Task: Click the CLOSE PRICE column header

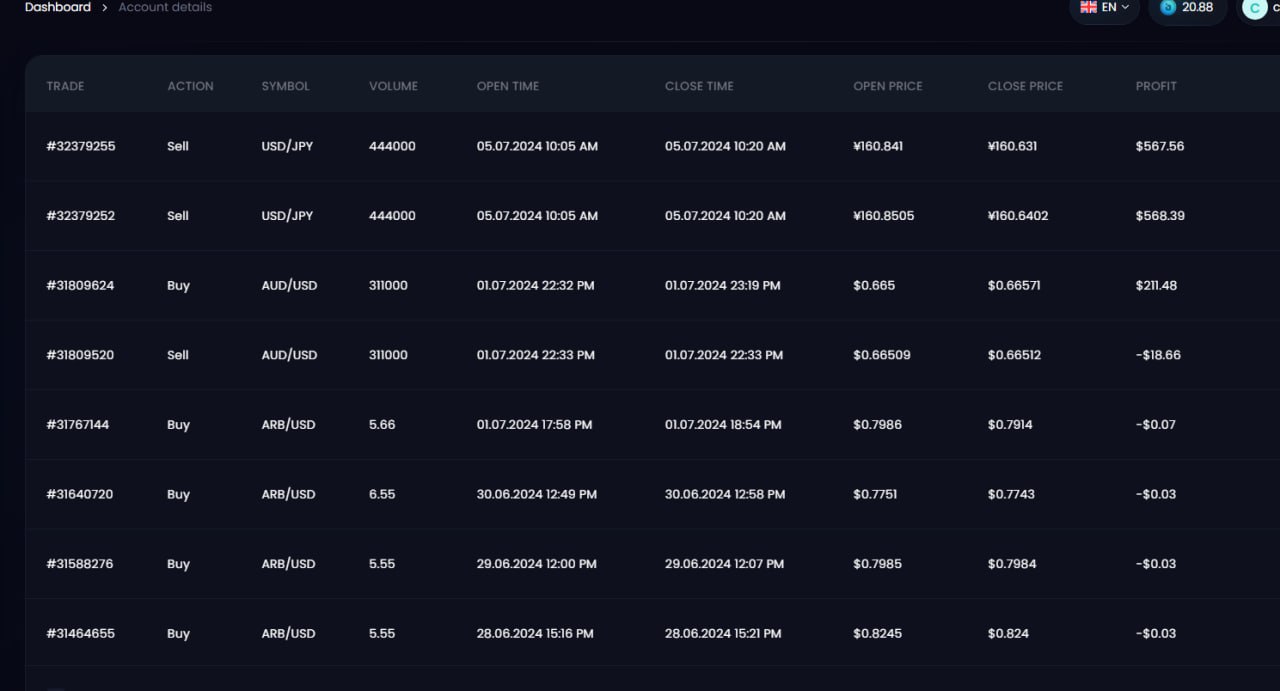Action: pos(1025,86)
